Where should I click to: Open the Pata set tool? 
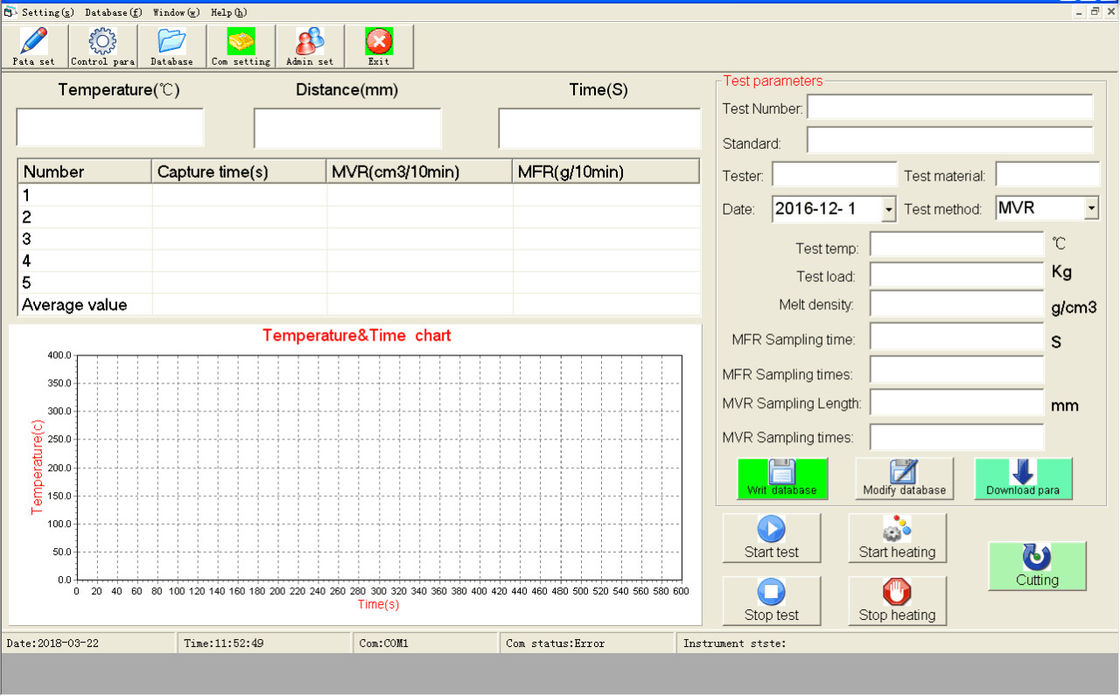(34, 46)
